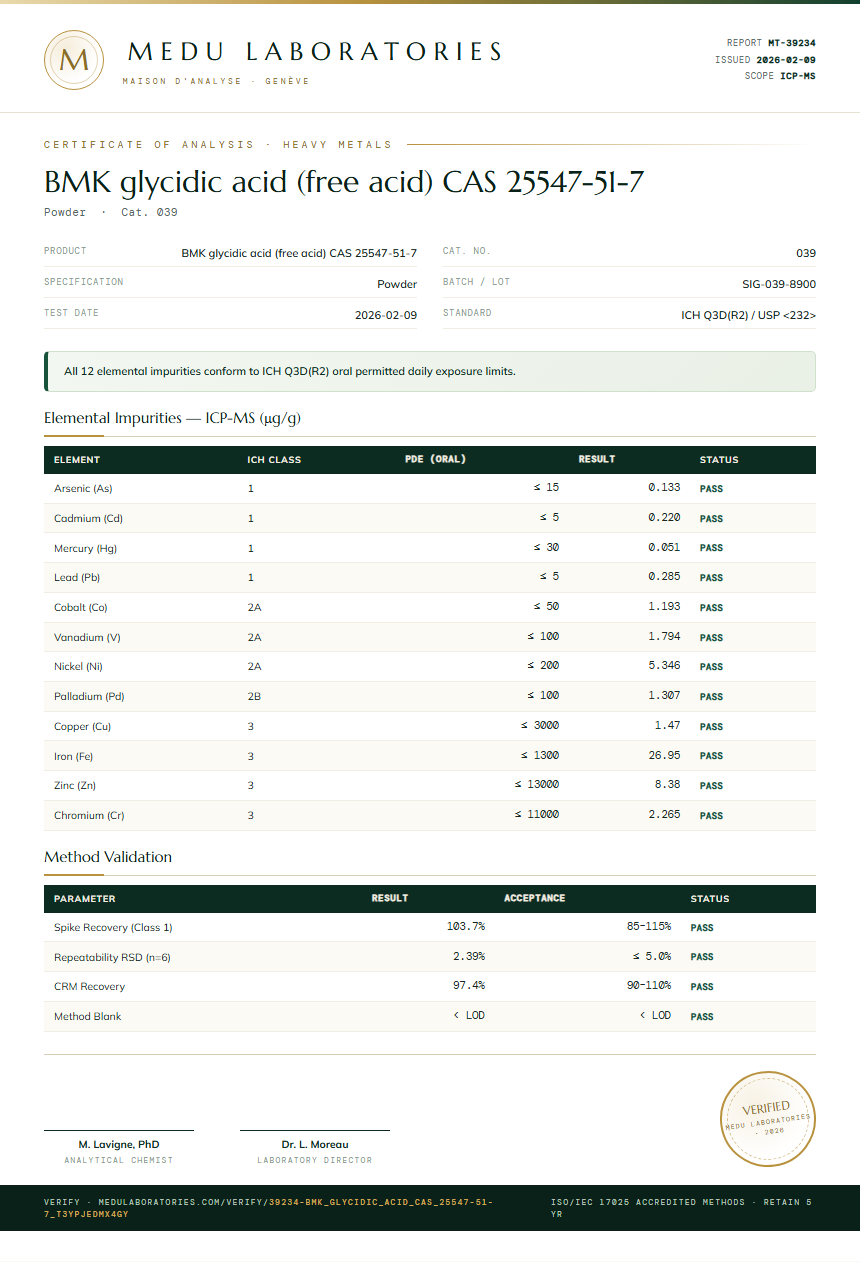Click the Zinc (Zn) row label

[75, 785]
